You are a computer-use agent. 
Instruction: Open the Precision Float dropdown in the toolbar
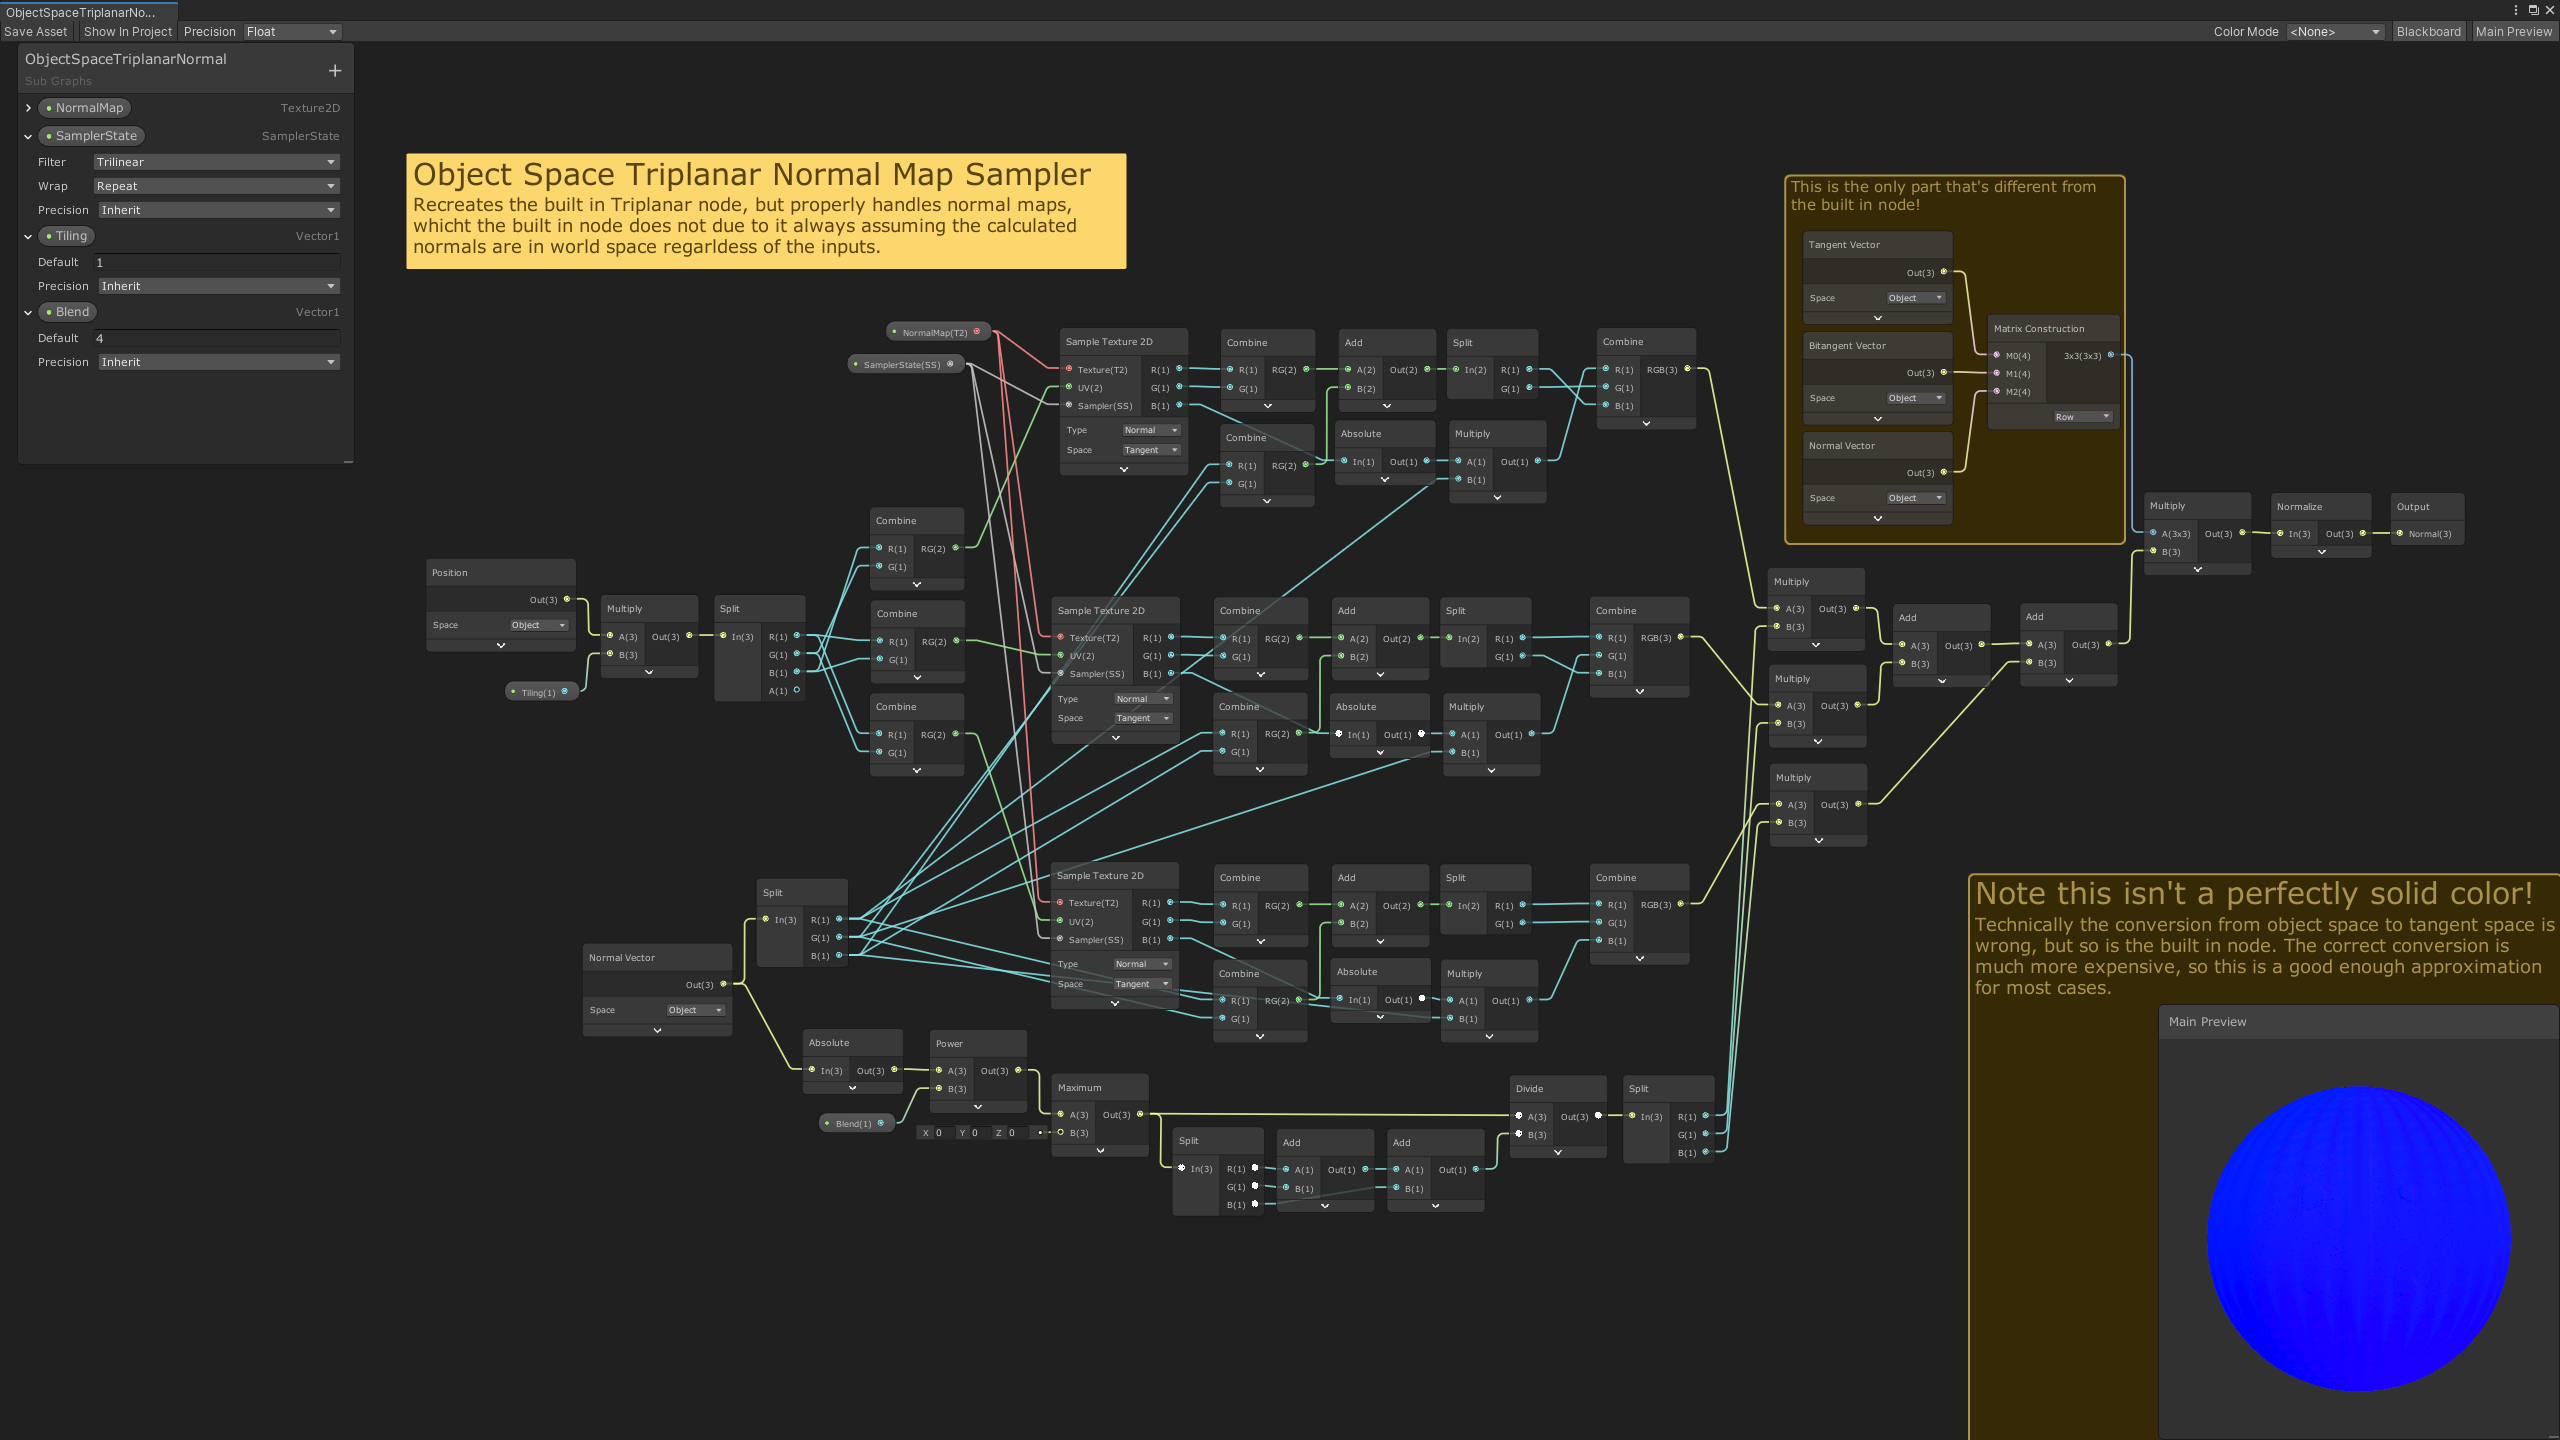(291, 32)
